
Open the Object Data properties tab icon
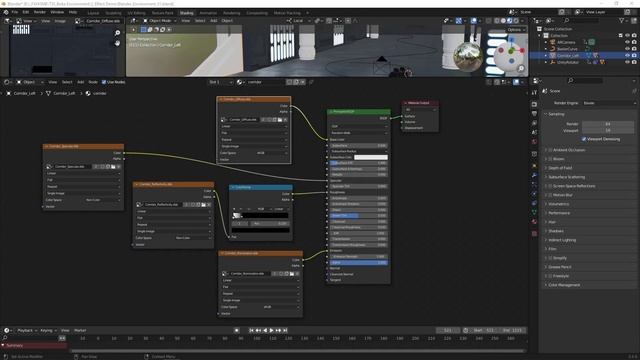click(x=534, y=212)
